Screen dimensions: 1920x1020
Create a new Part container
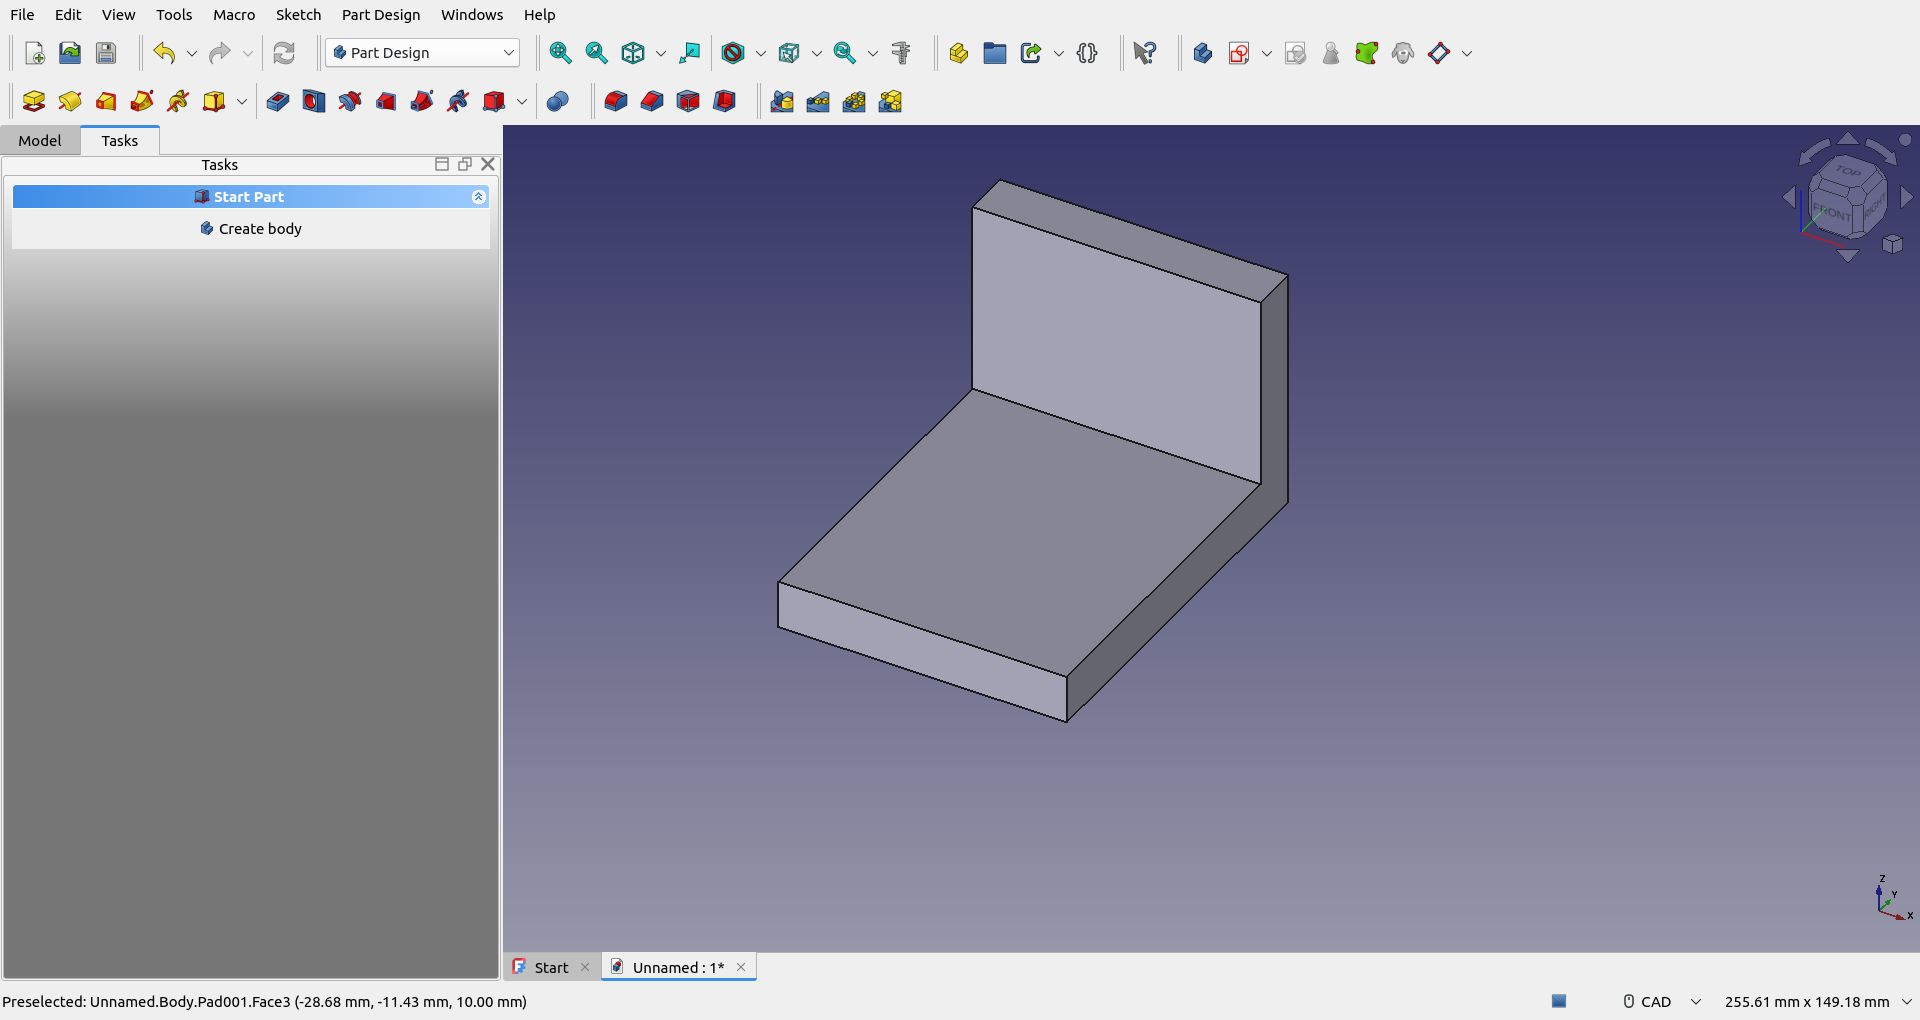click(x=958, y=53)
